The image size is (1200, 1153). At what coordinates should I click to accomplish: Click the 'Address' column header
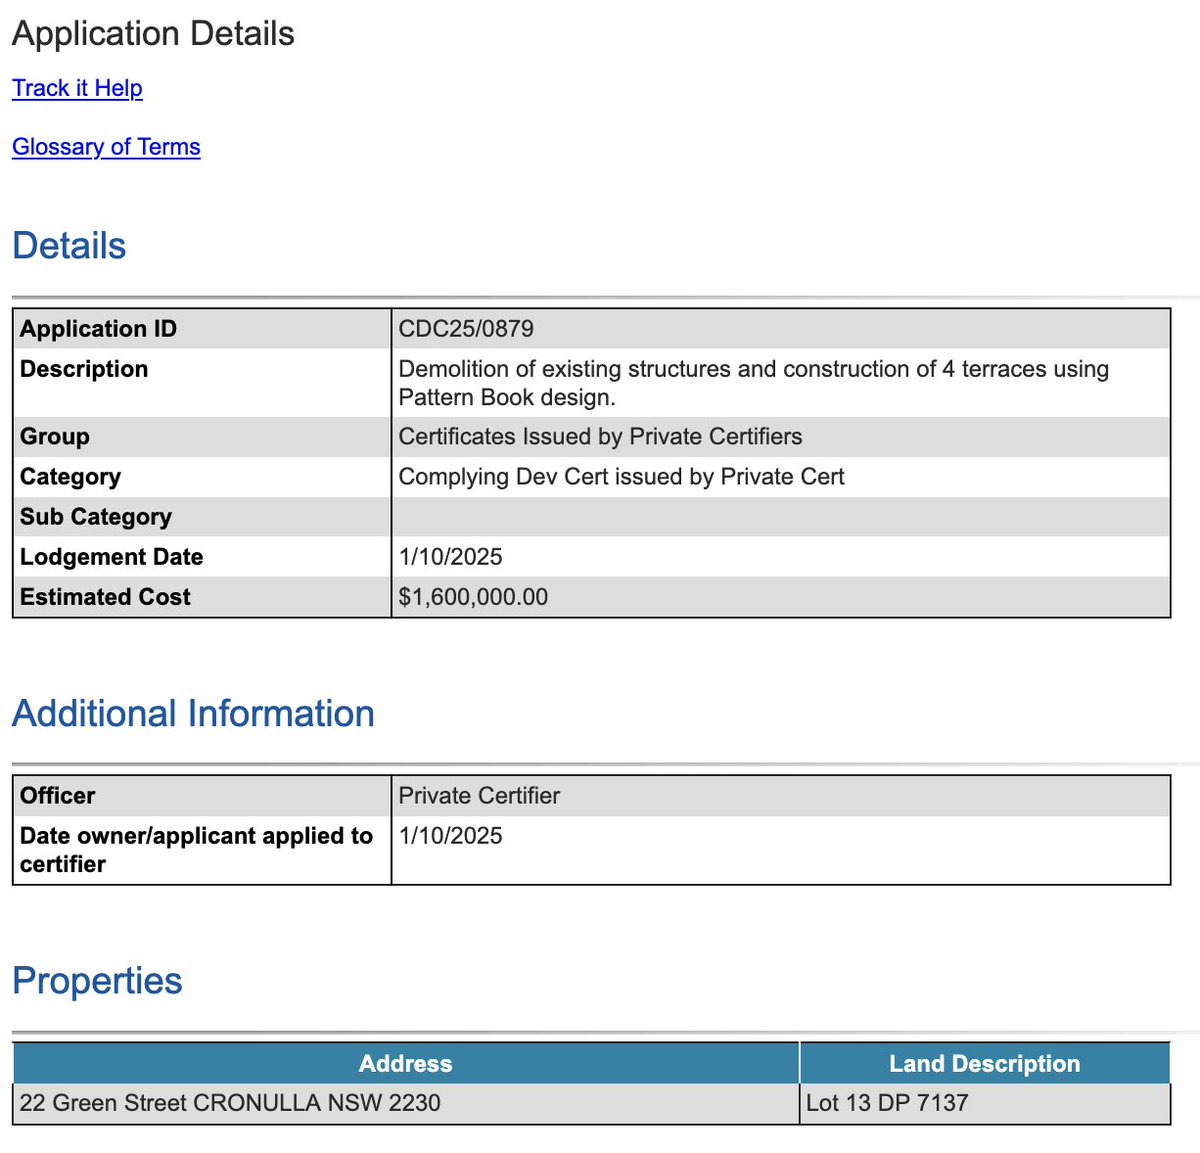(x=406, y=1064)
